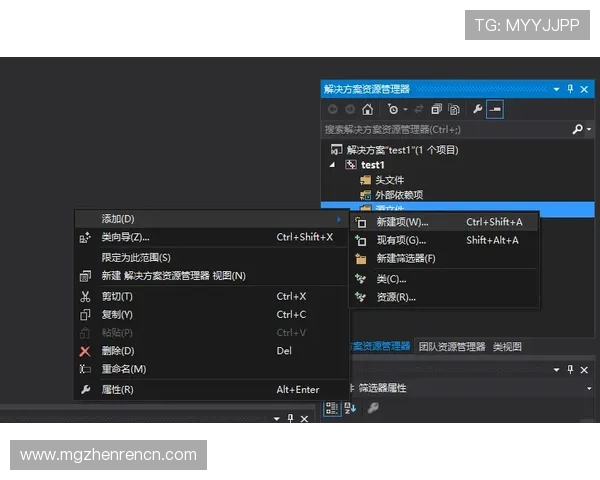Screen dimensions: 600x480
Task: Choose 属性(R) from context menu
Action: [x=211, y=390]
